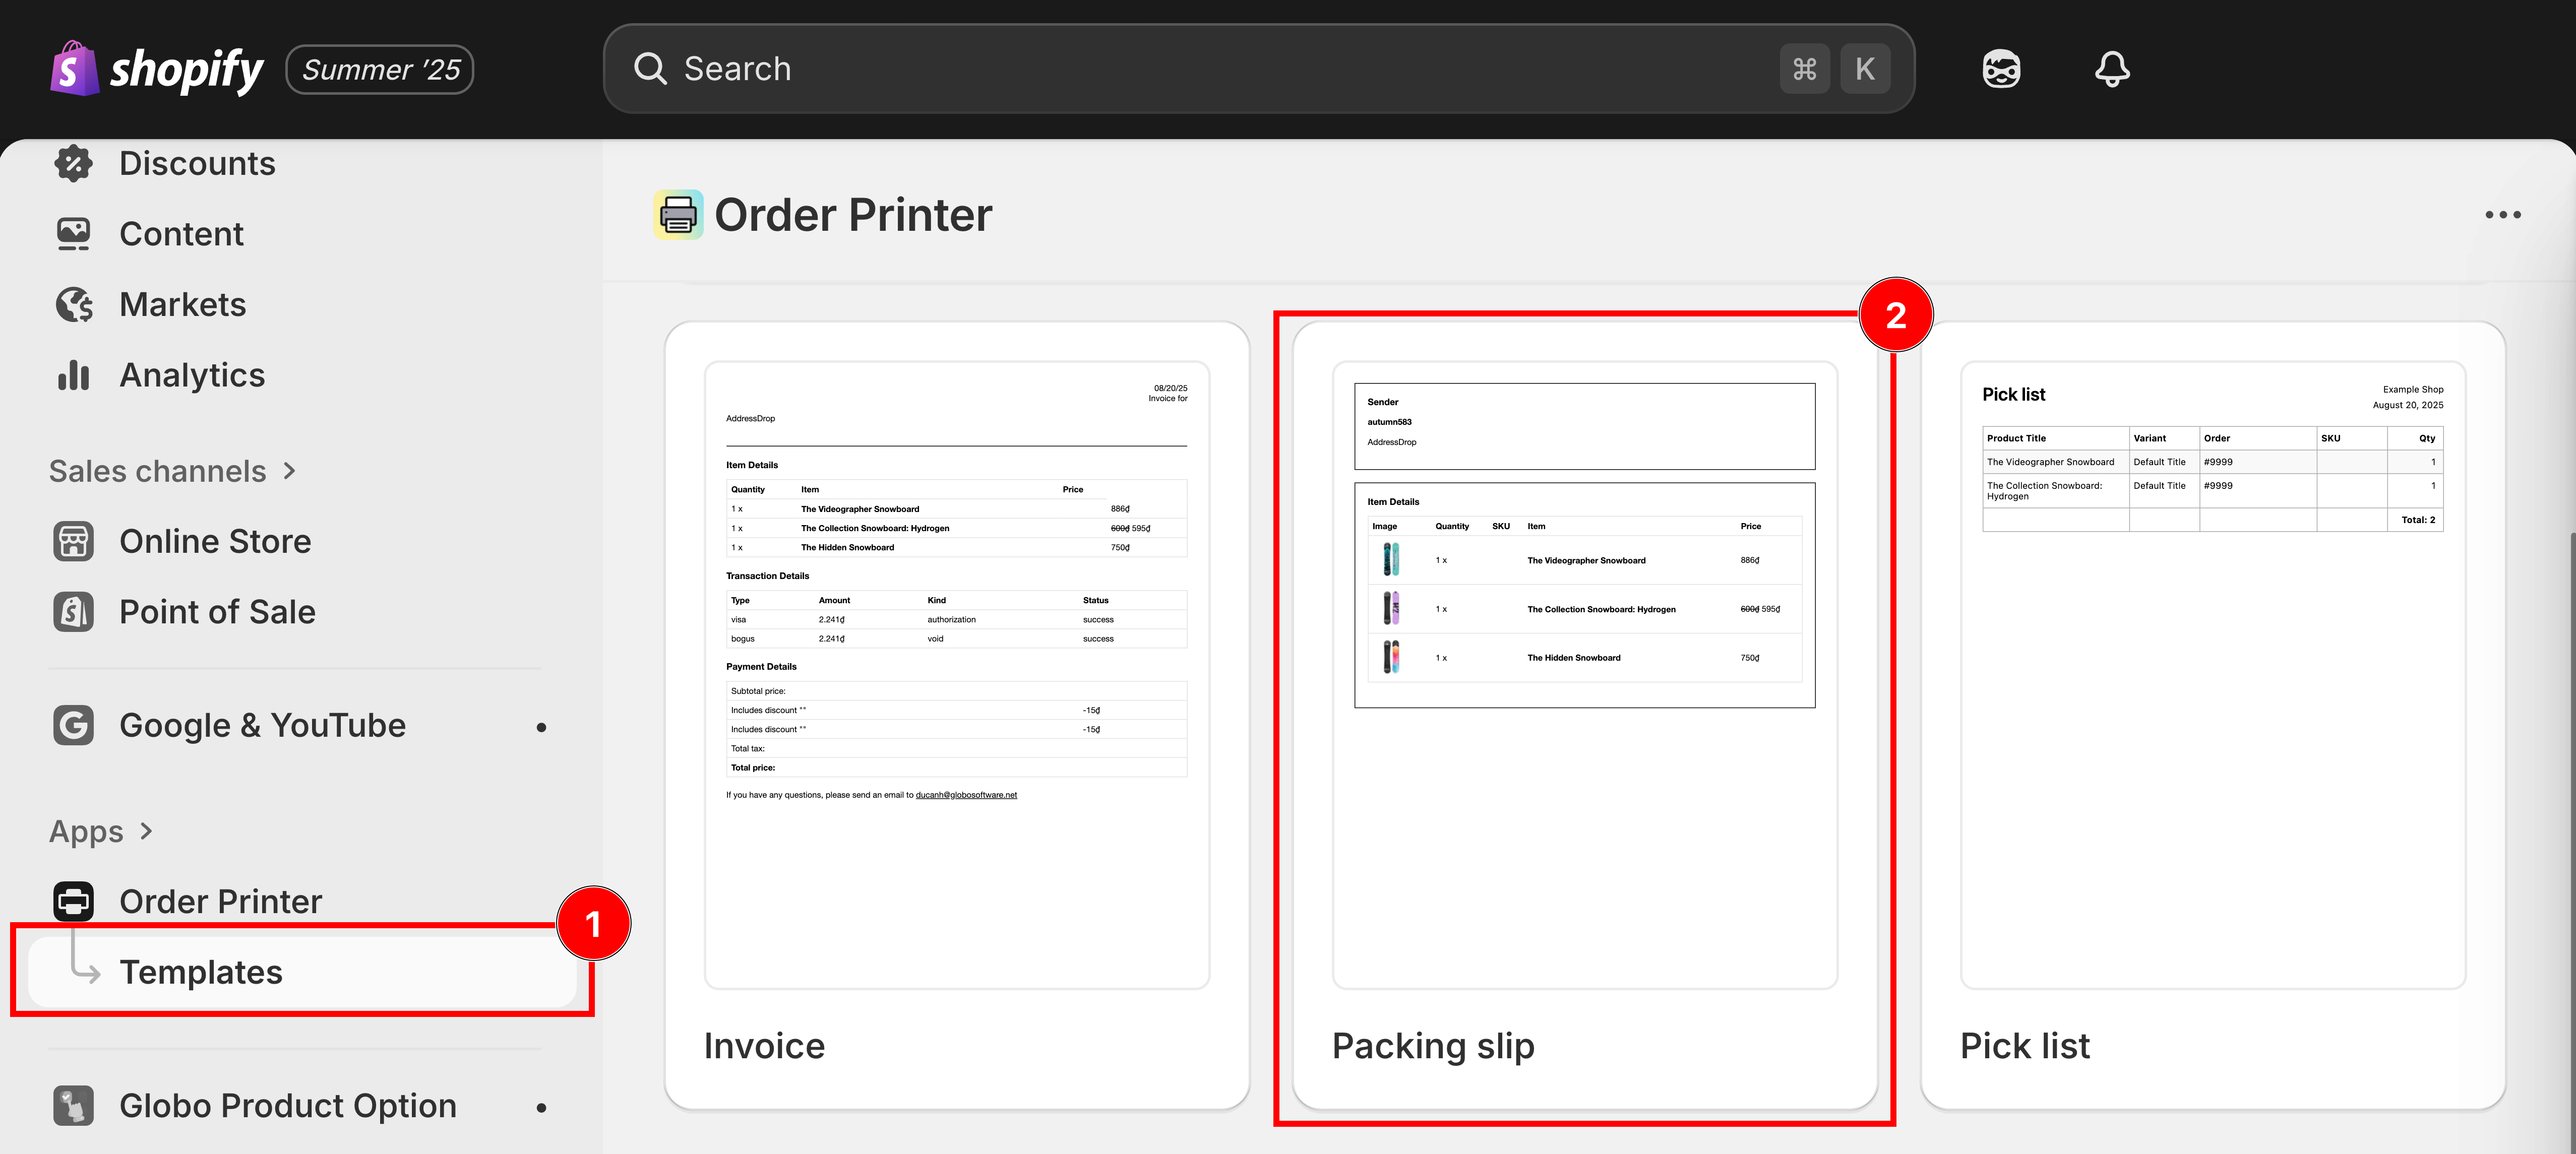Open the three-dot more actions menu
The width and height of the screenshot is (2576, 1154).
click(2503, 215)
